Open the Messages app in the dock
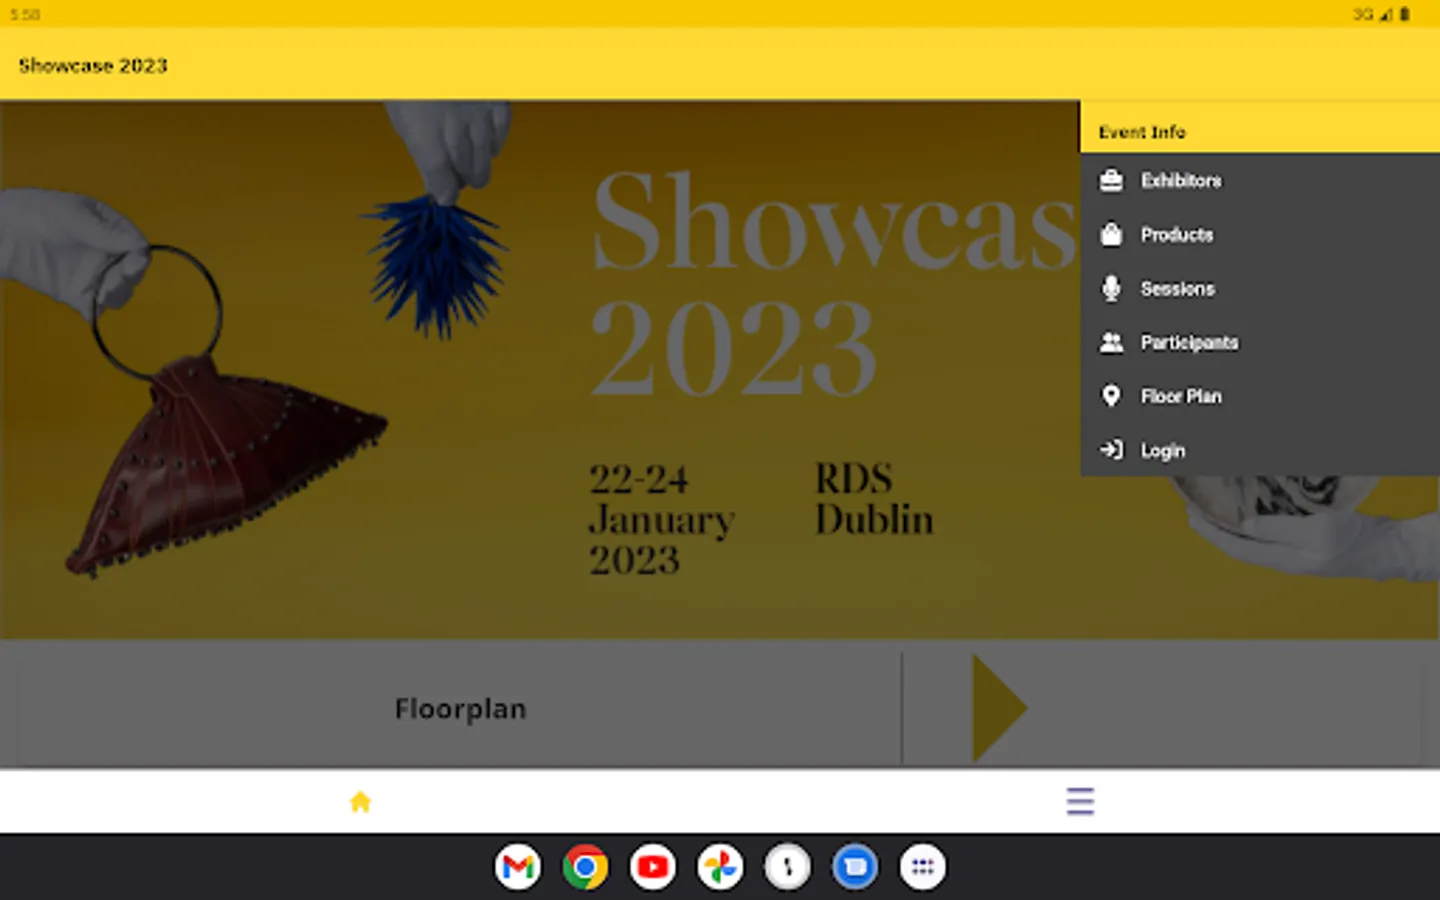The image size is (1440, 900). pyautogui.click(x=855, y=867)
